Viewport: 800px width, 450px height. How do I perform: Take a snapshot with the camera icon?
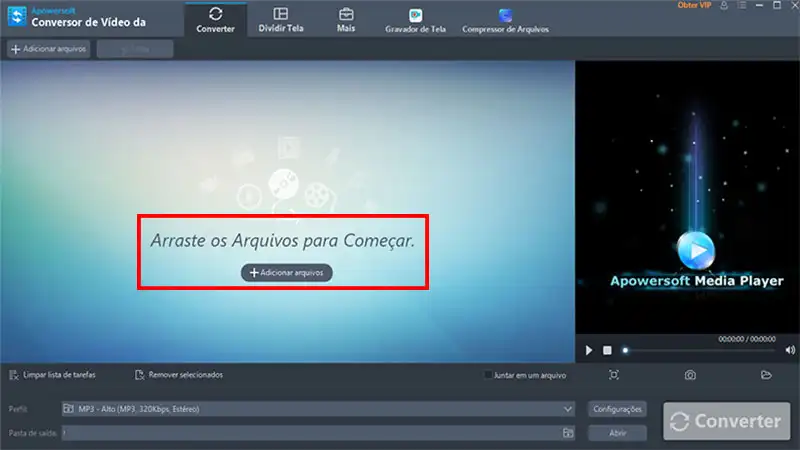coord(690,375)
